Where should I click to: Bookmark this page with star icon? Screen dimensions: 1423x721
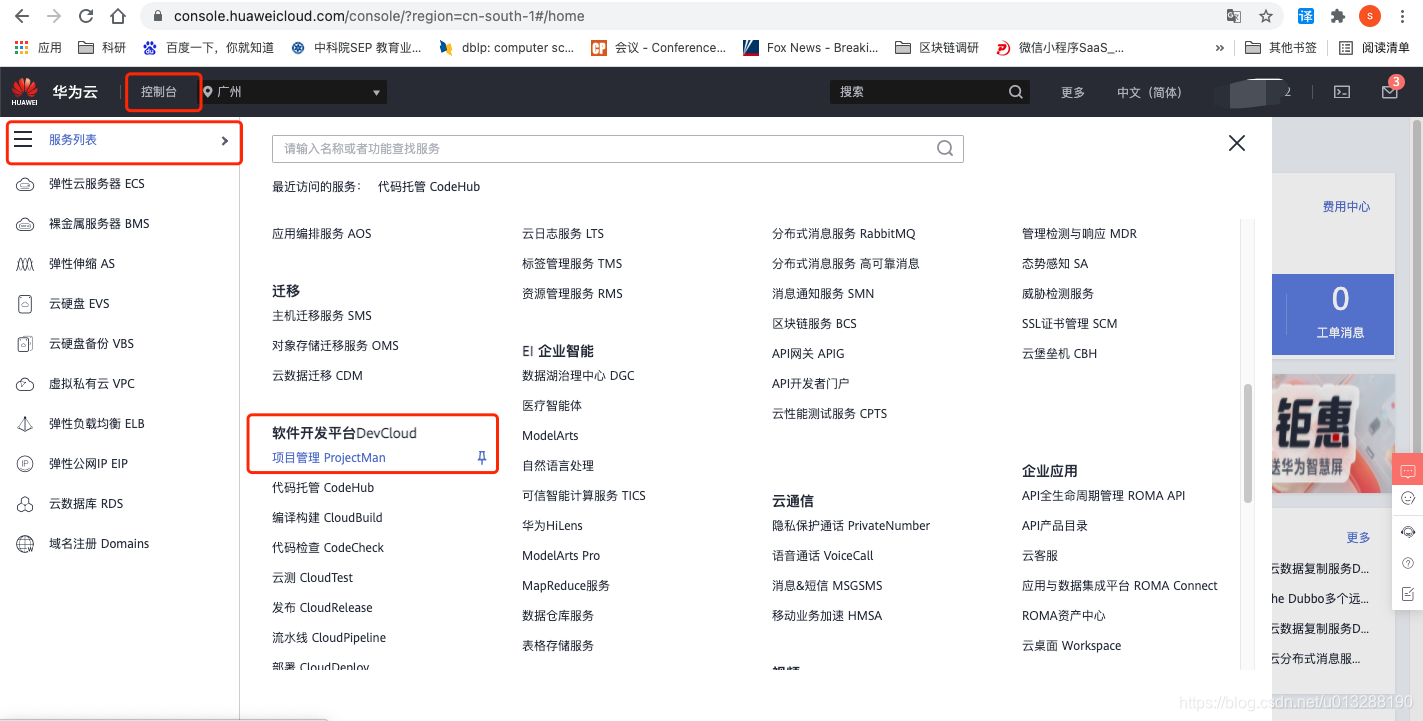pos(1266,16)
